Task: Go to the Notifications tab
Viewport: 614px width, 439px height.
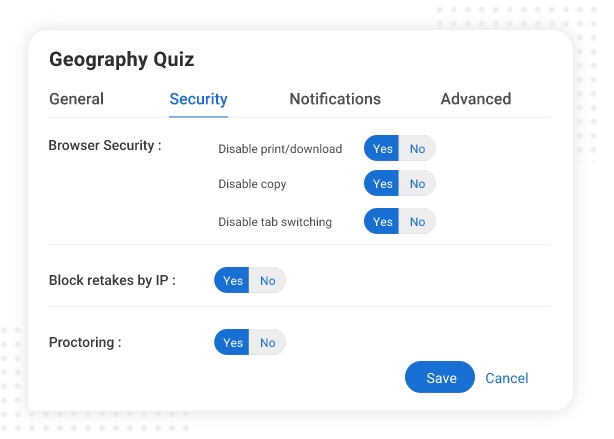Action: click(335, 99)
